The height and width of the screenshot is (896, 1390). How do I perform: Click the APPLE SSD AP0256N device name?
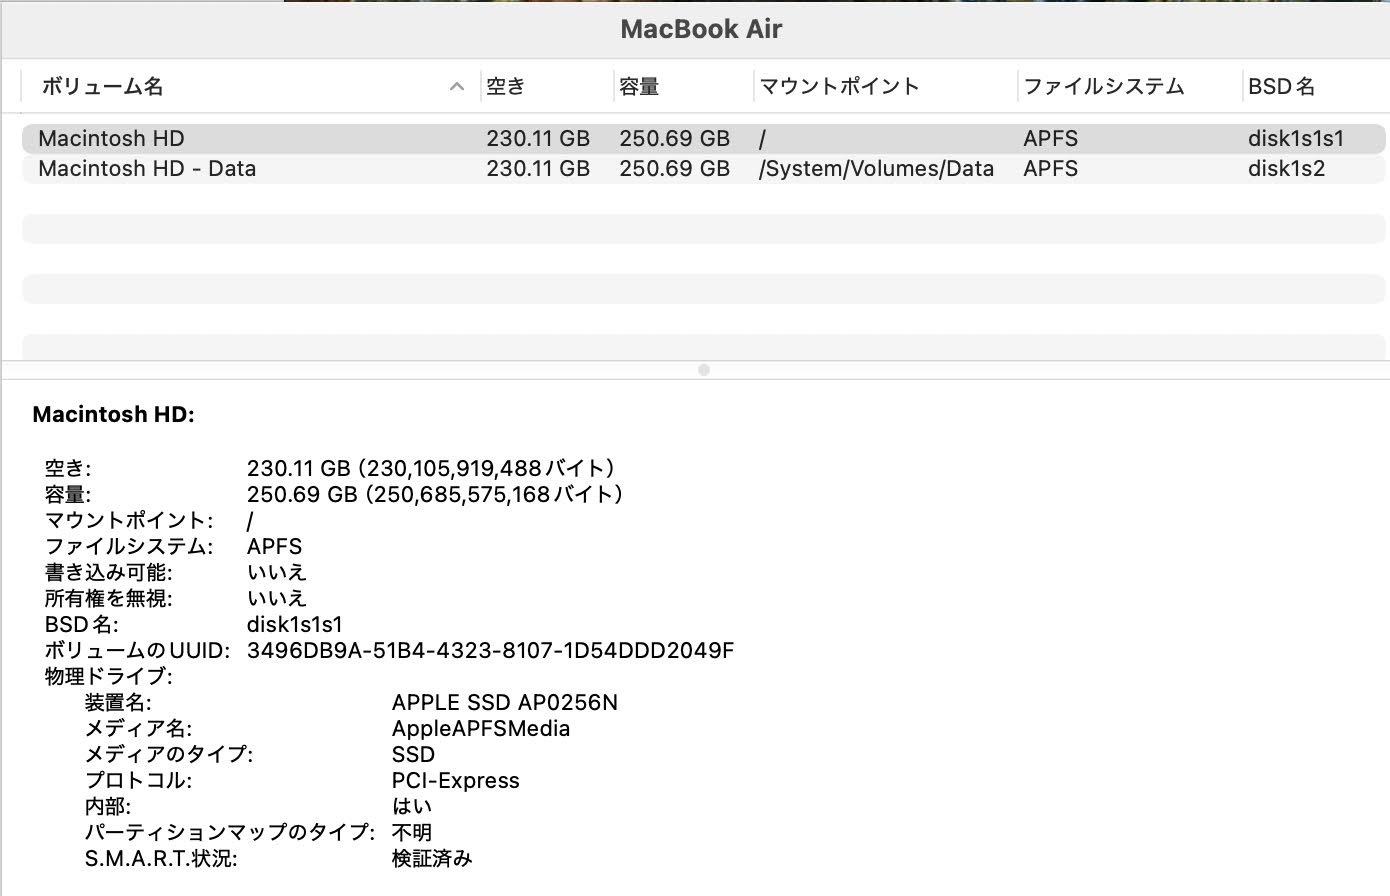click(504, 703)
